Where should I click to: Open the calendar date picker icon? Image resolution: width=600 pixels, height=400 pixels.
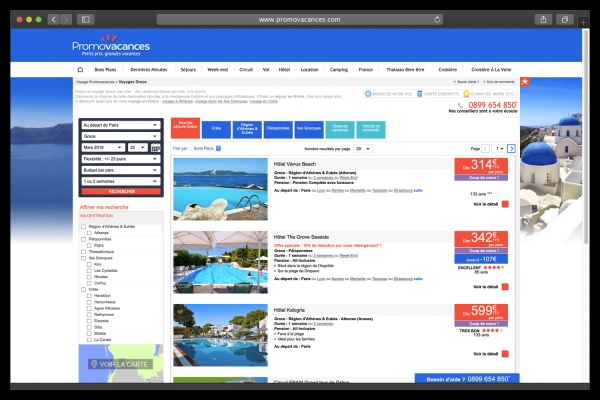[156, 147]
